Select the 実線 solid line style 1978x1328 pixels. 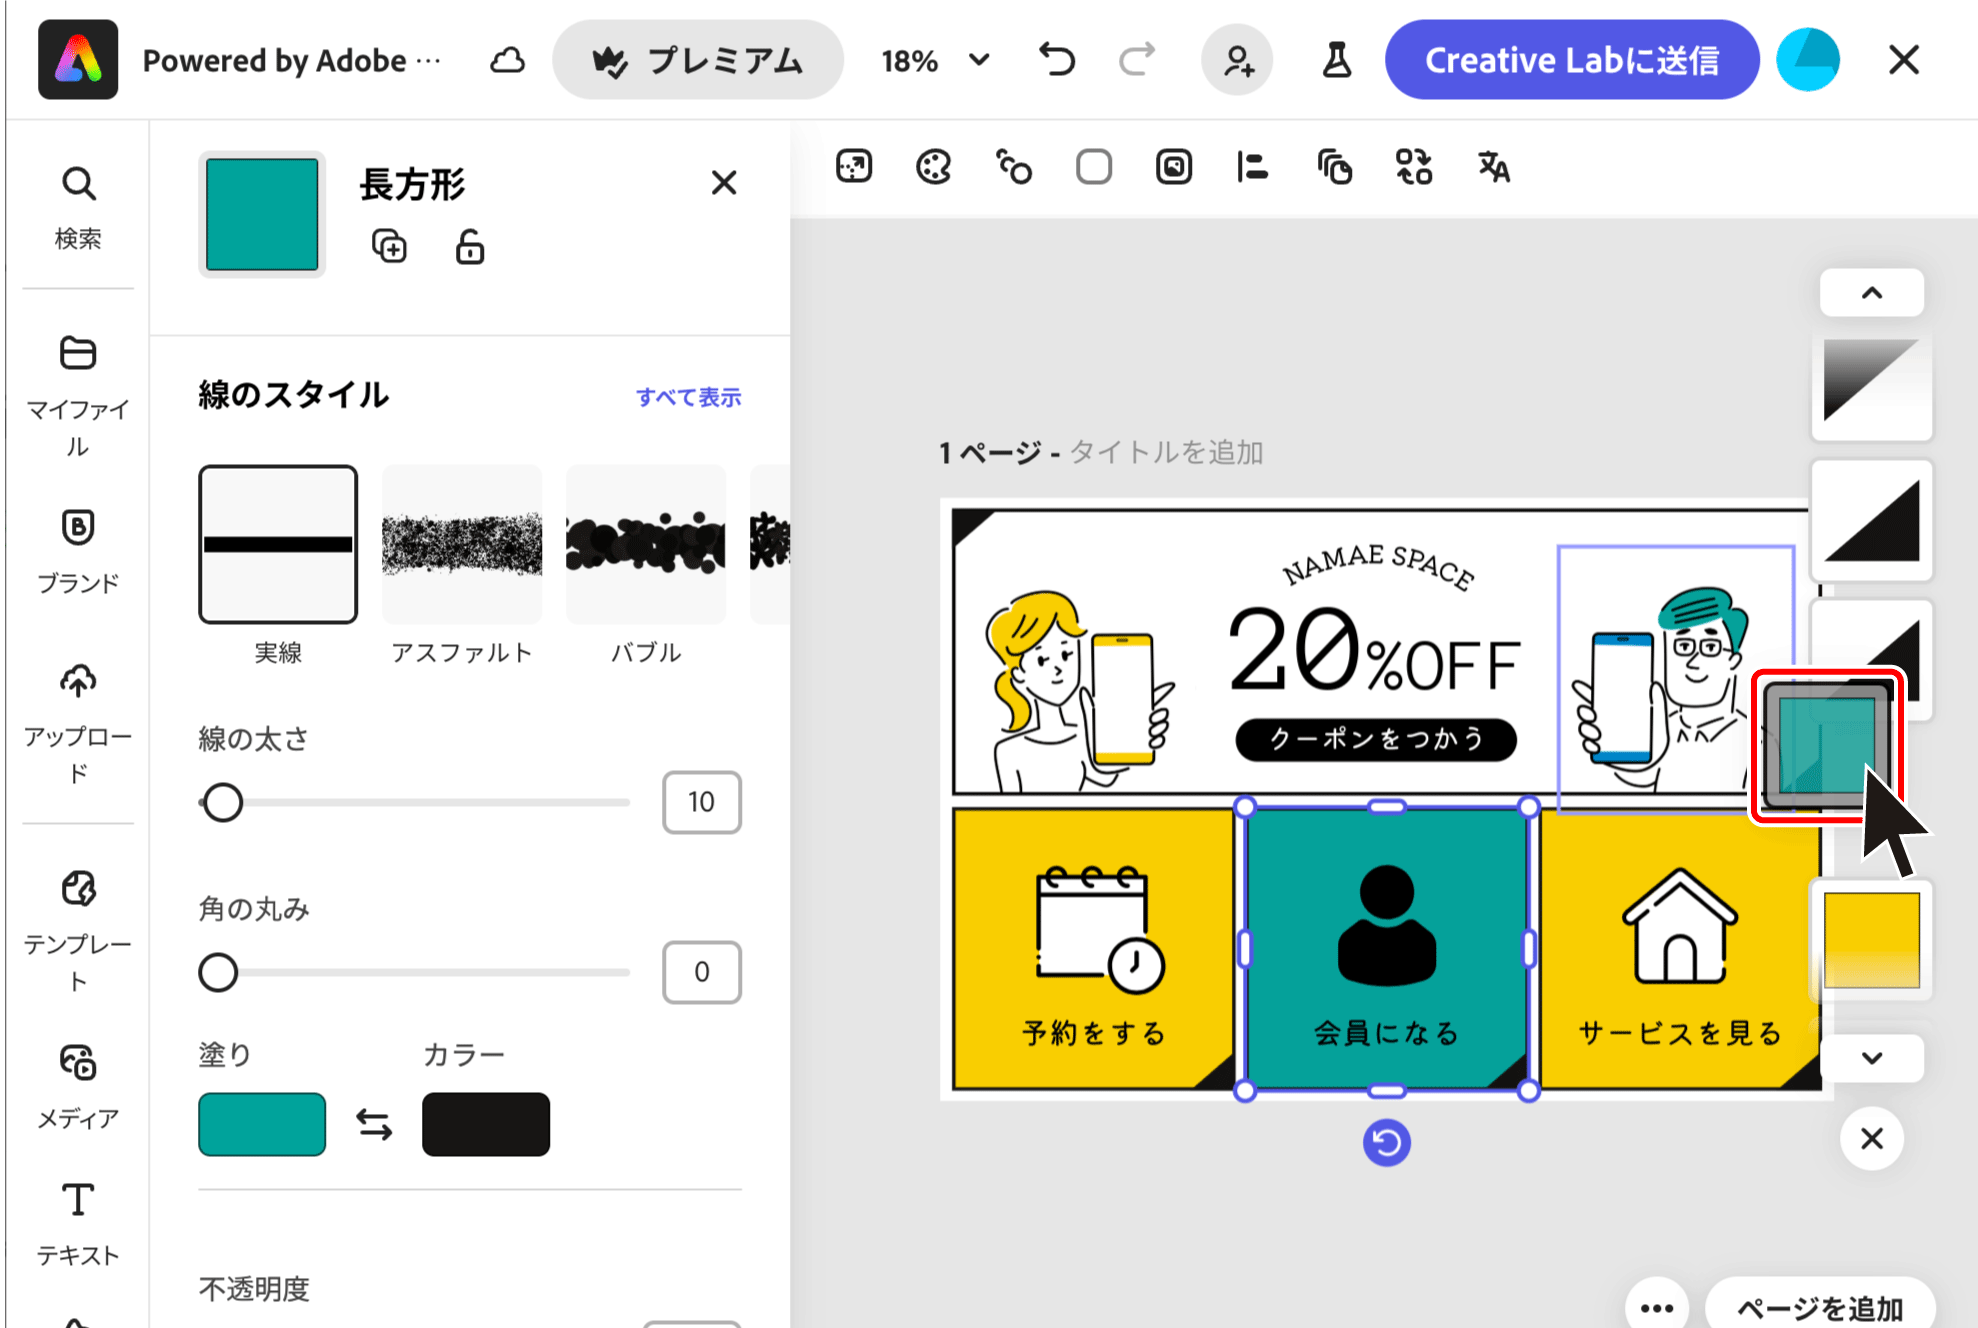click(278, 545)
